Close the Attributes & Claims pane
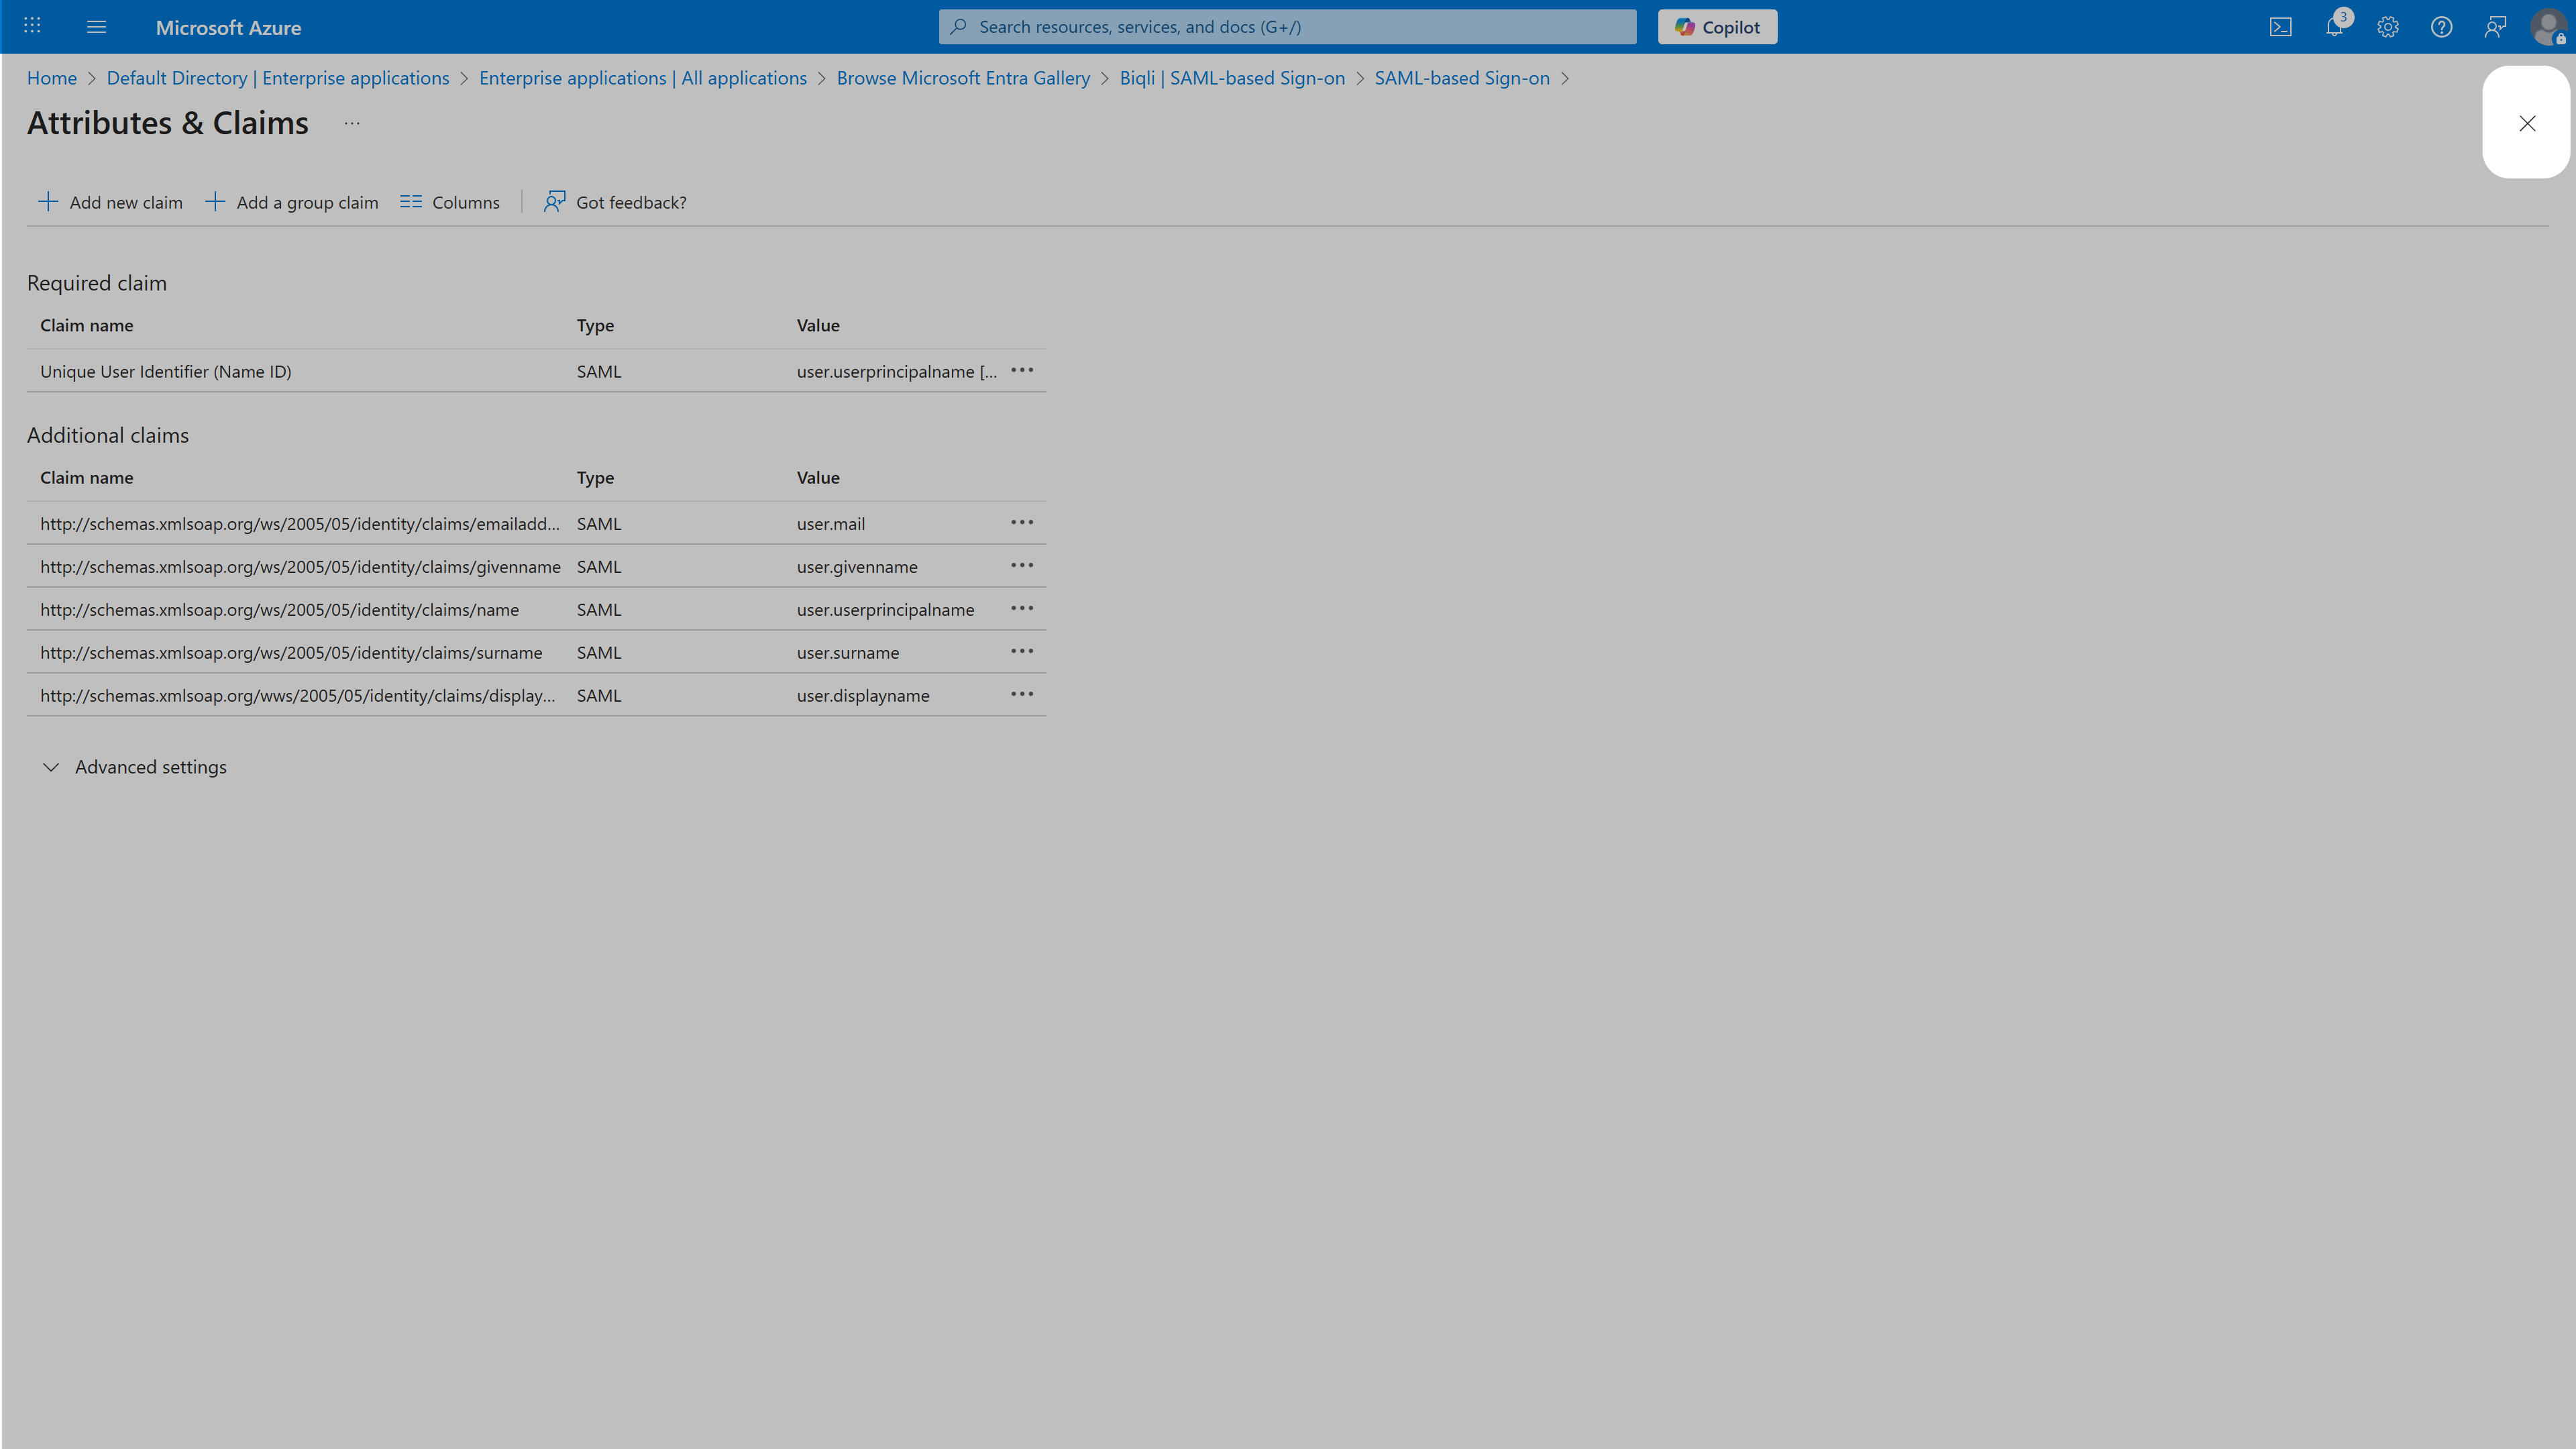The height and width of the screenshot is (1449, 2576). tap(2527, 123)
